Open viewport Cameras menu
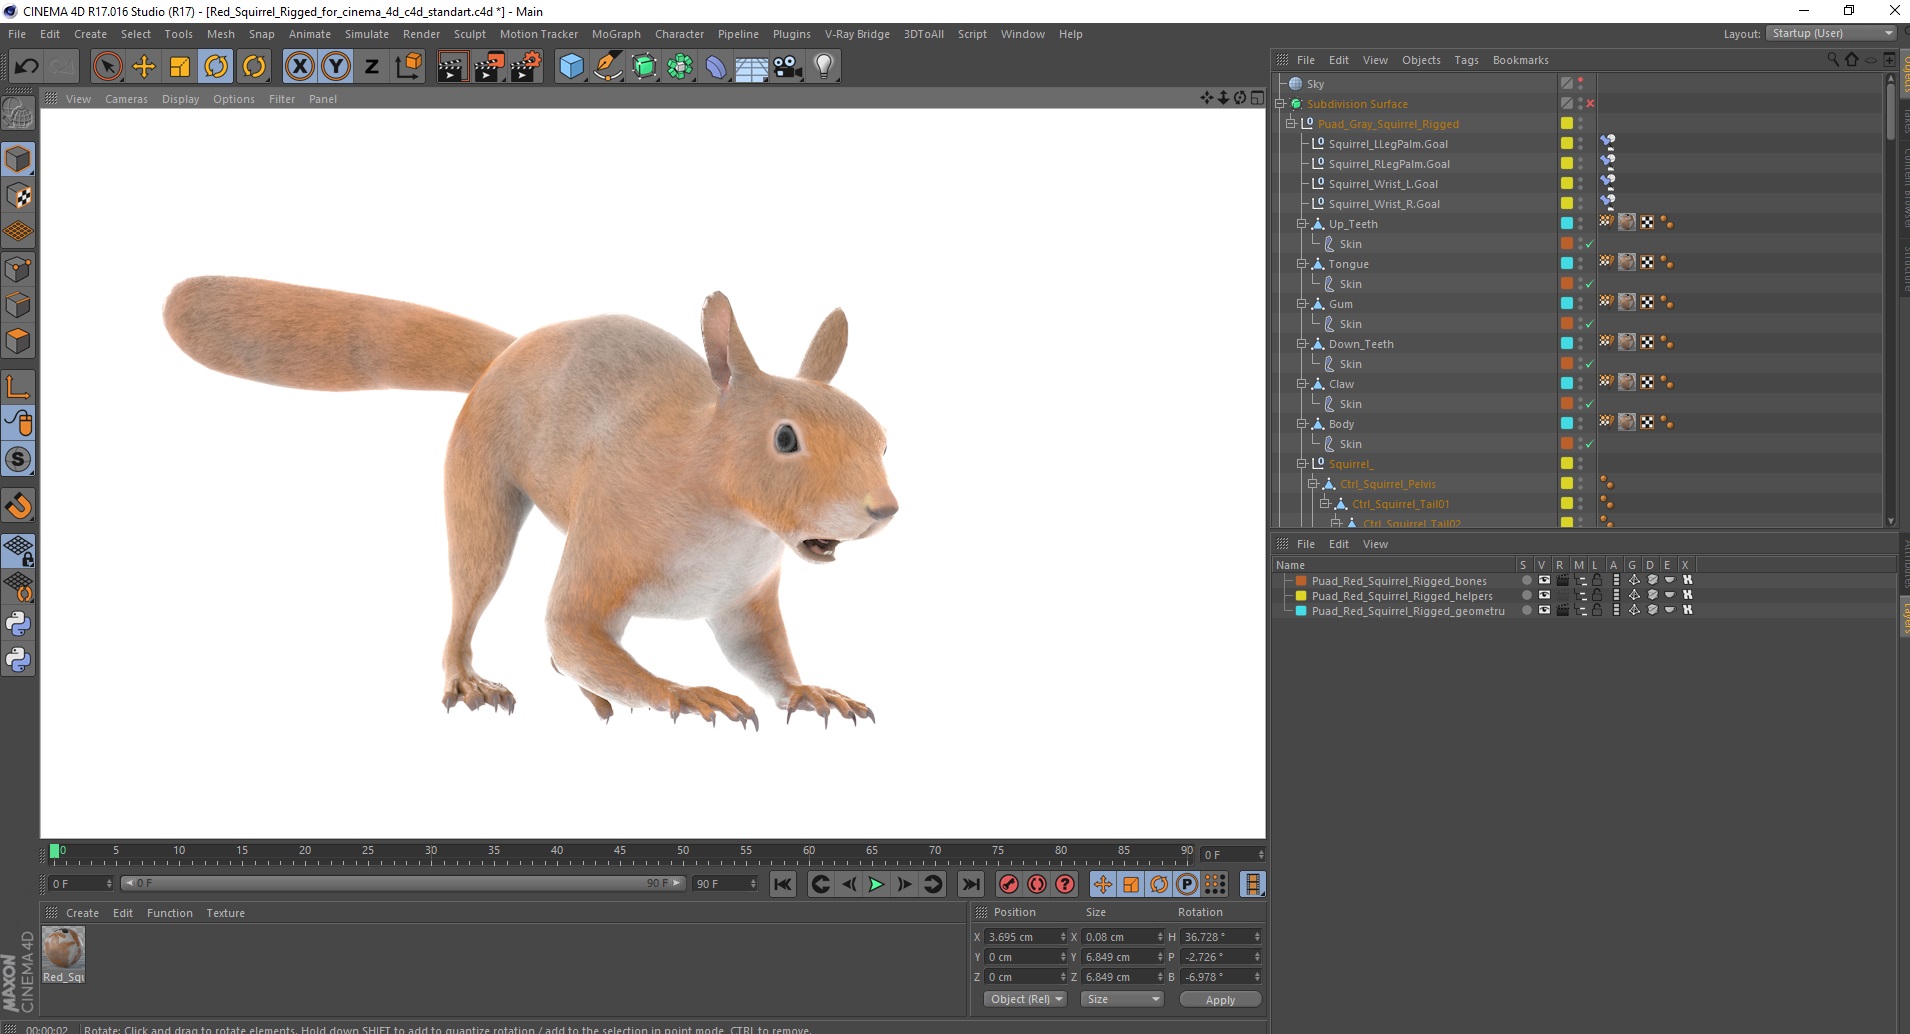The width and height of the screenshot is (1910, 1034). coord(126,99)
